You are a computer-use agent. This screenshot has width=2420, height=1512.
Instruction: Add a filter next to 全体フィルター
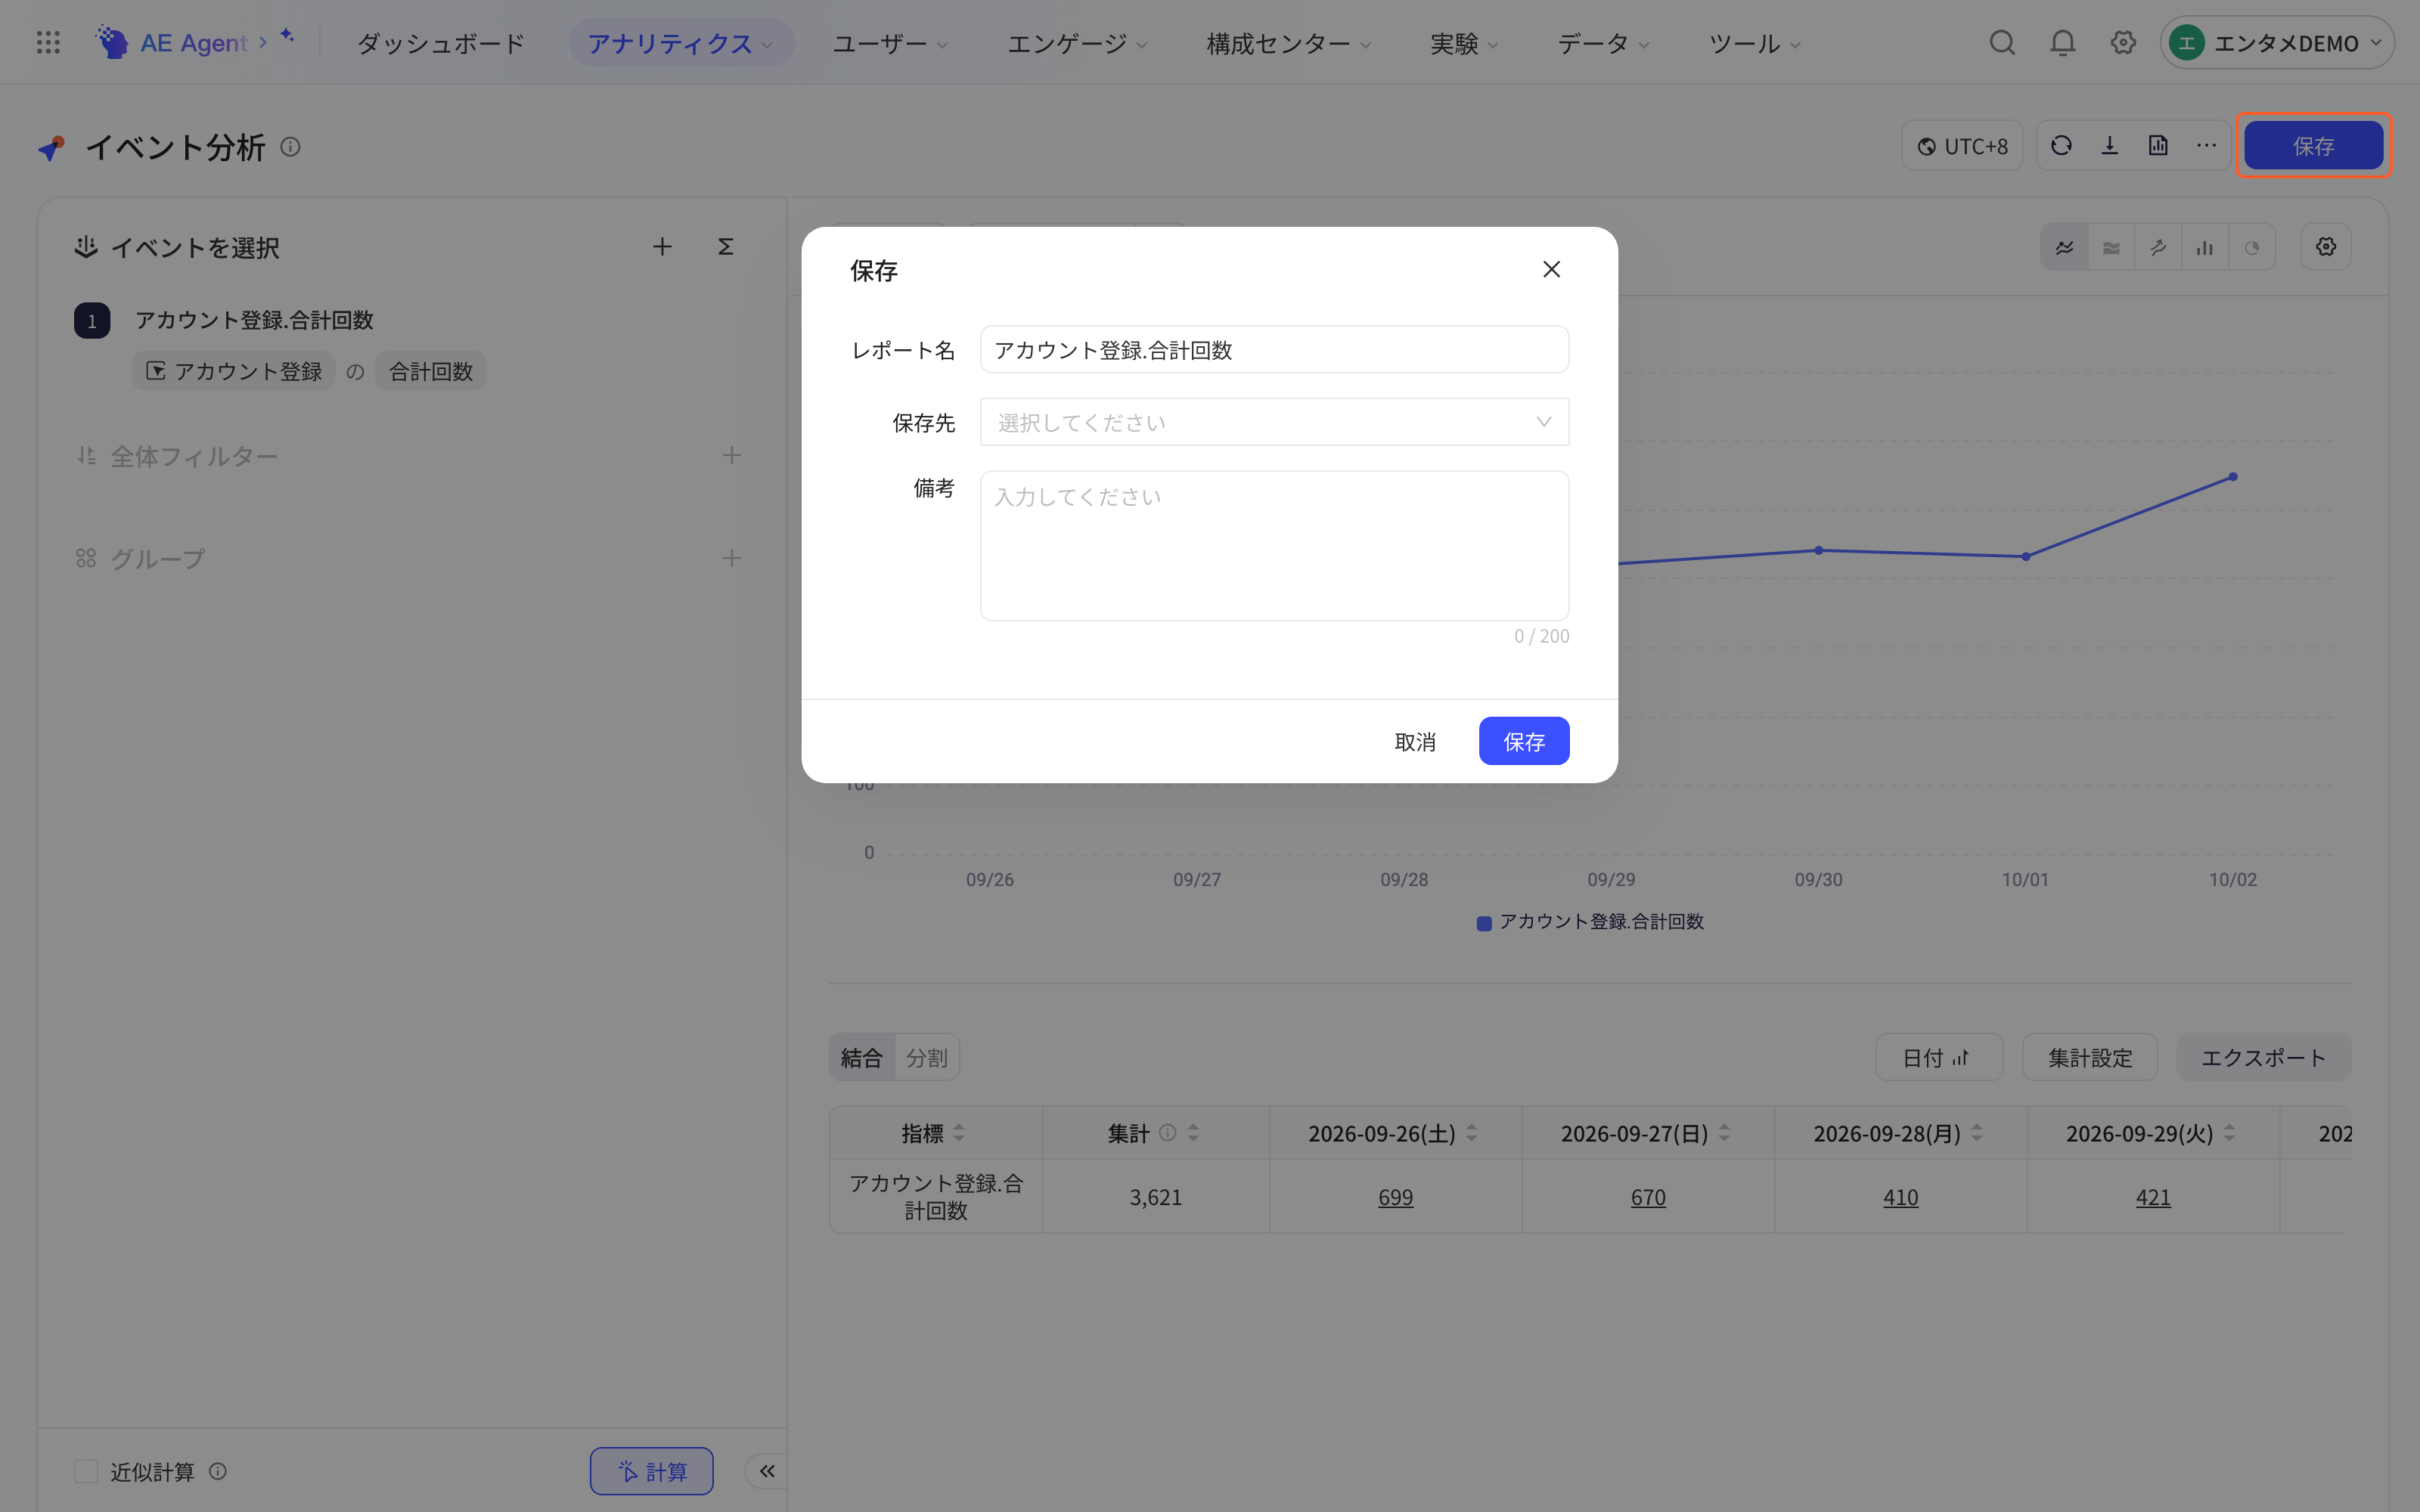pyautogui.click(x=732, y=456)
